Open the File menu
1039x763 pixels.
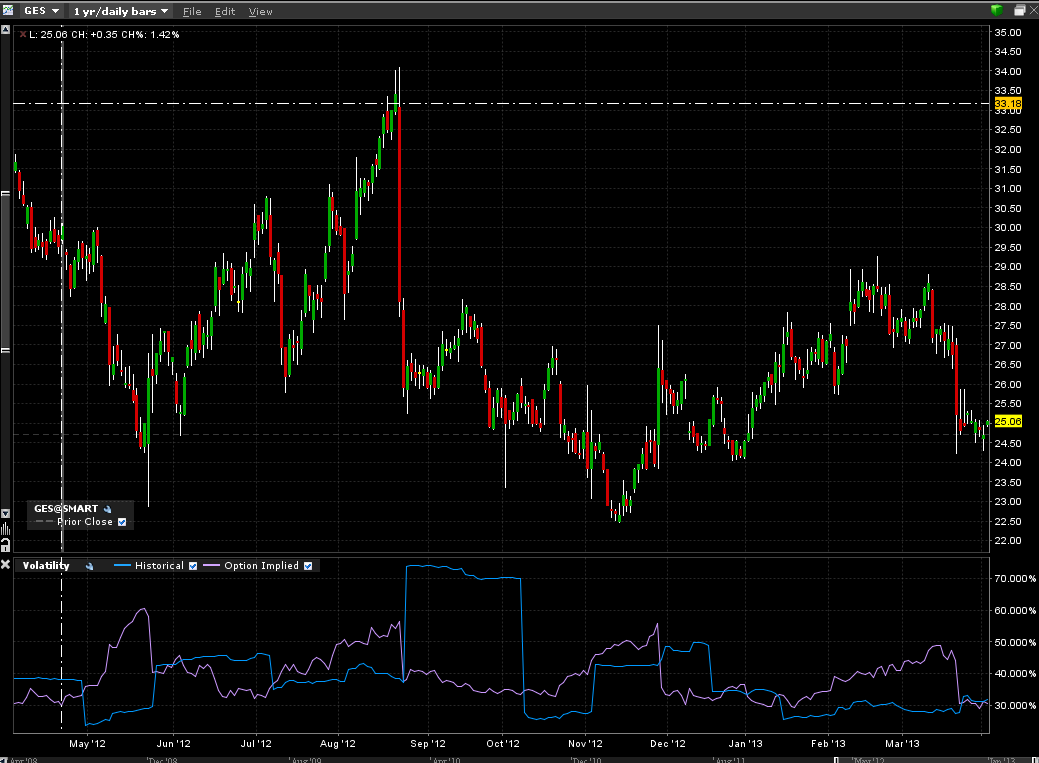[191, 11]
